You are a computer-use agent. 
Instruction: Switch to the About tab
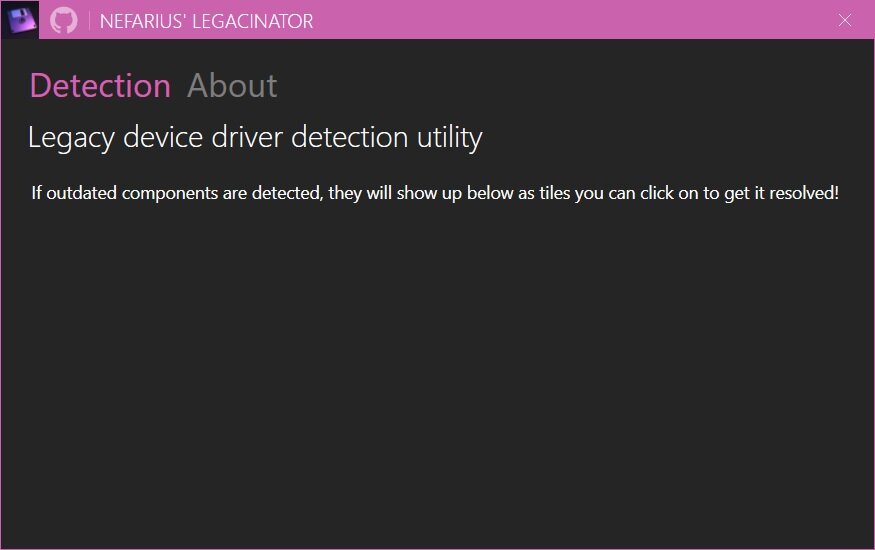pos(232,86)
